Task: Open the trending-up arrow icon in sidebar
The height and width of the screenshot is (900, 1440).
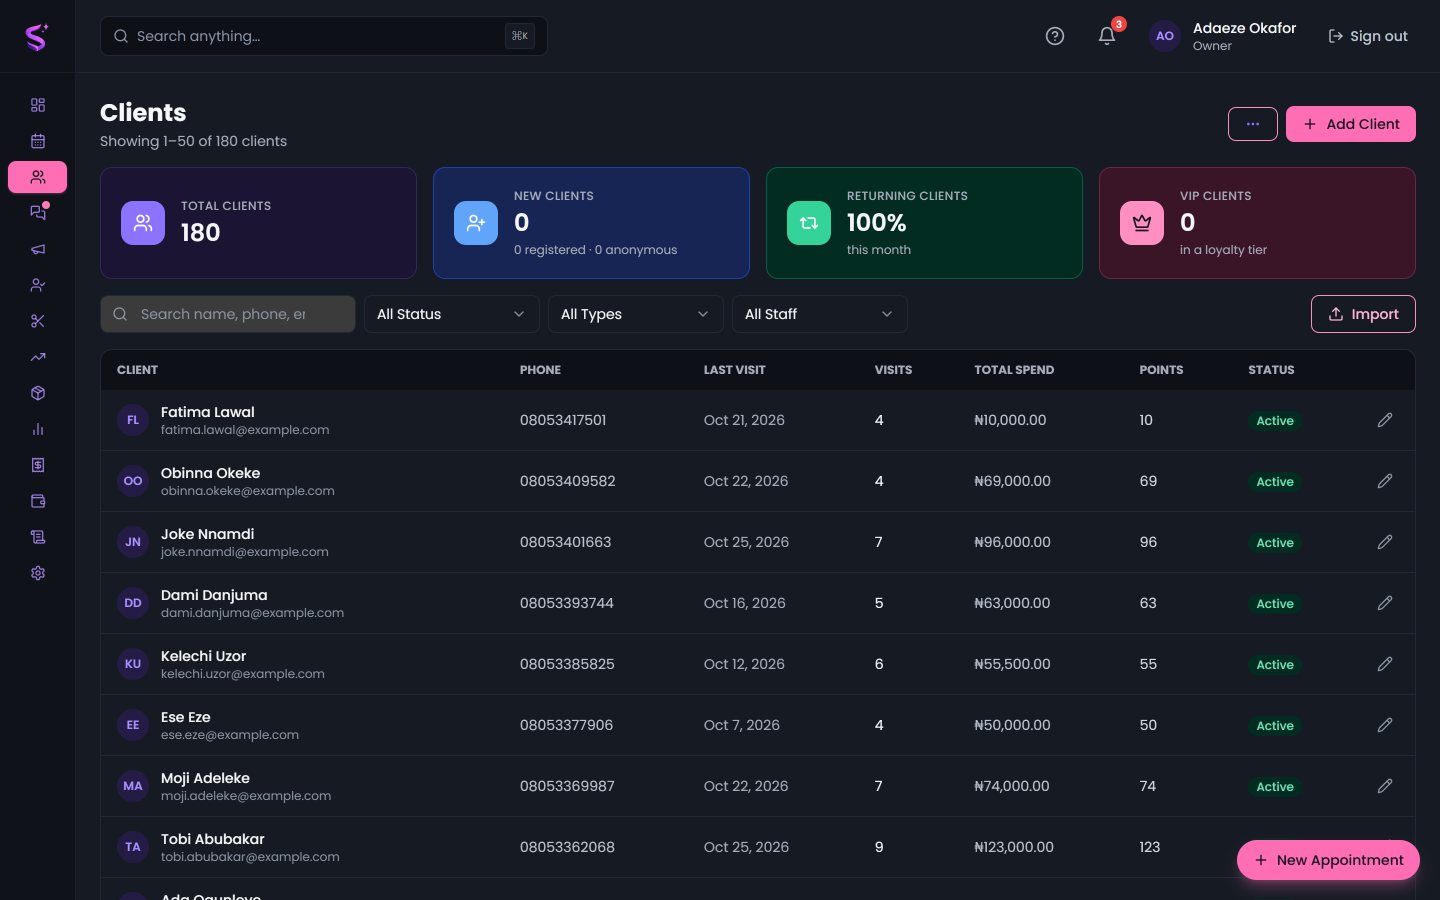Action: pyautogui.click(x=38, y=357)
